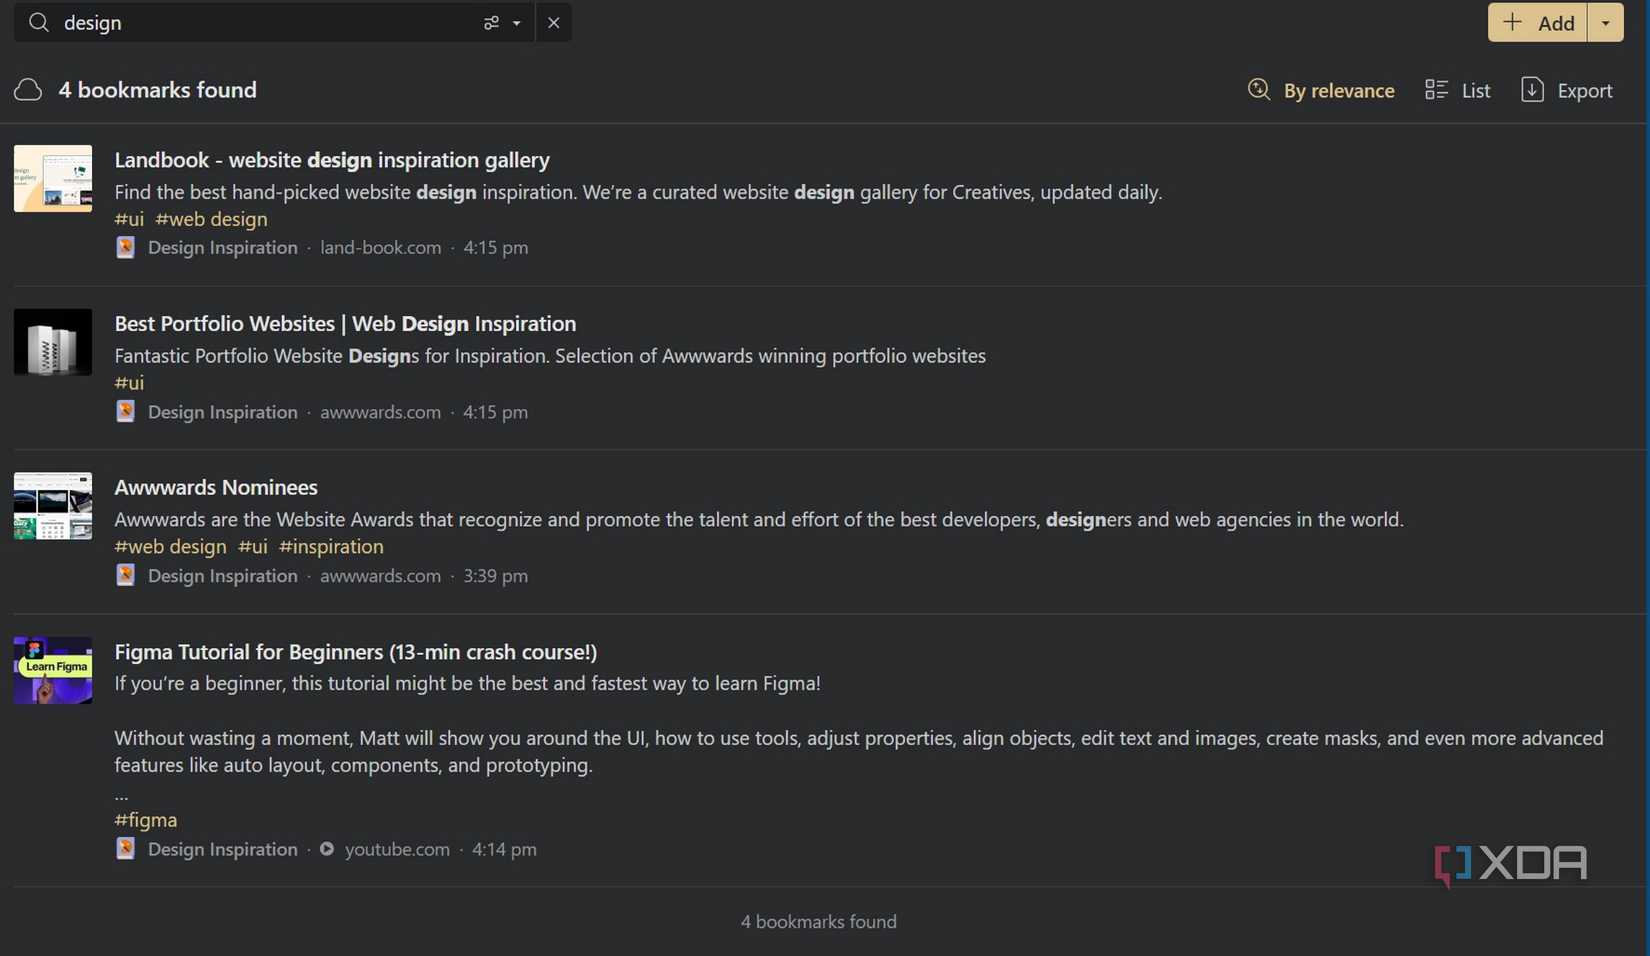Clear the design search query
This screenshot has height=956, width=1650.
[x=553, y=22]
